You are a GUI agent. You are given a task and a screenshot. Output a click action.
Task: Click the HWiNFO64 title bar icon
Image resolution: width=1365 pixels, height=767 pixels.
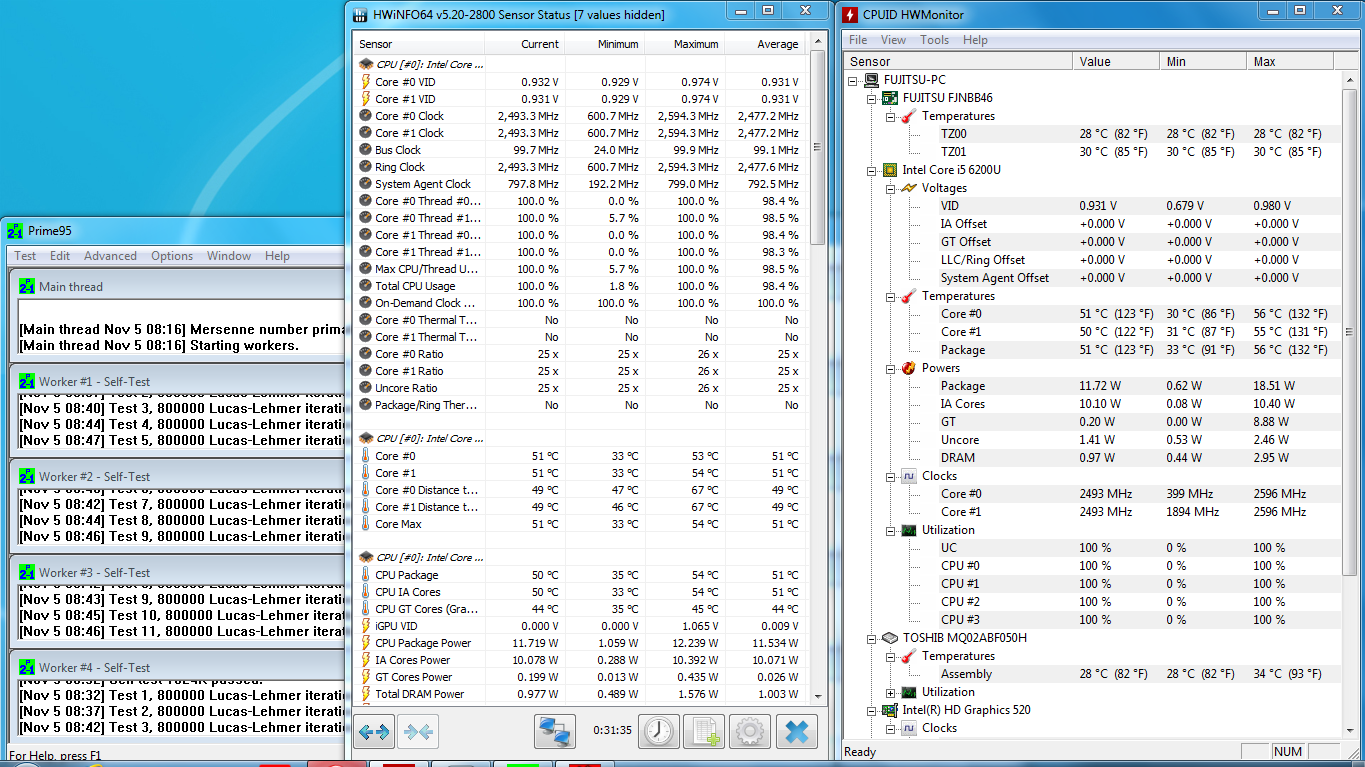click(x=361, y=14)
